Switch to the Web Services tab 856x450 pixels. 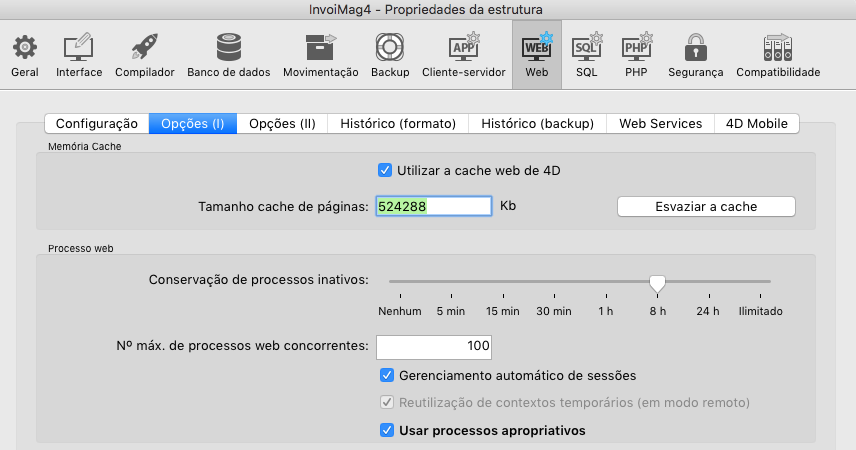coord(660,124)
